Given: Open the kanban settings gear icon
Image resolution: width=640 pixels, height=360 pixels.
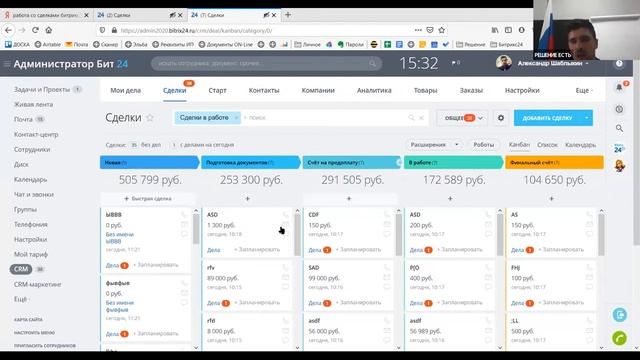Looking at the screenshot, I should [501, 118].
